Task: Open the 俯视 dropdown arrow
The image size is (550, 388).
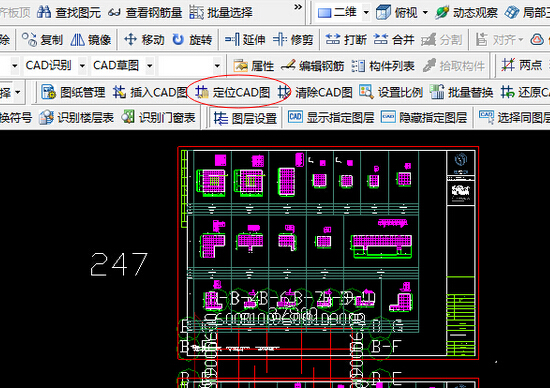Action: tap(425, 13)
